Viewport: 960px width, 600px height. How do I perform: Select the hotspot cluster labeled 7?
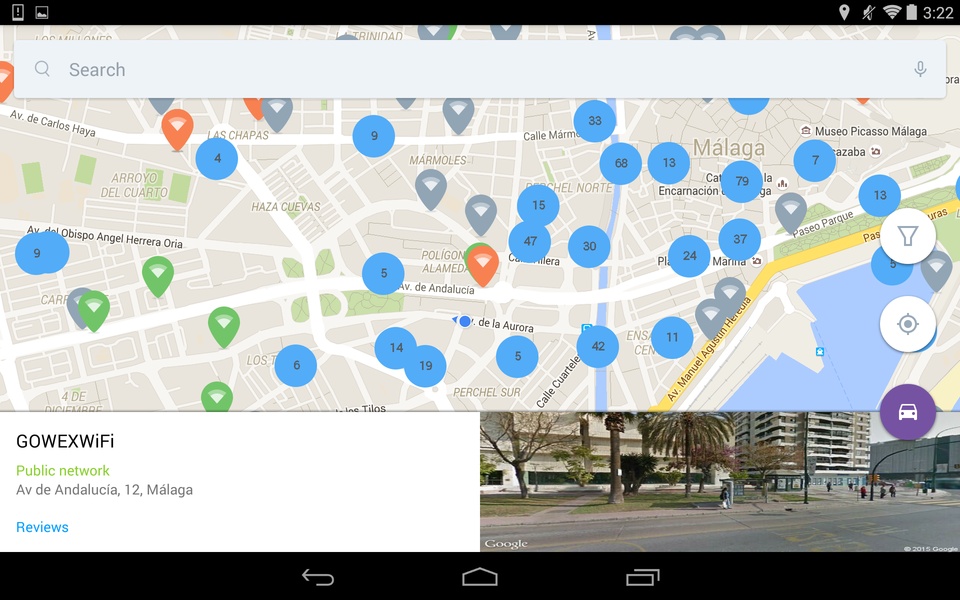(x=815, y=160)
